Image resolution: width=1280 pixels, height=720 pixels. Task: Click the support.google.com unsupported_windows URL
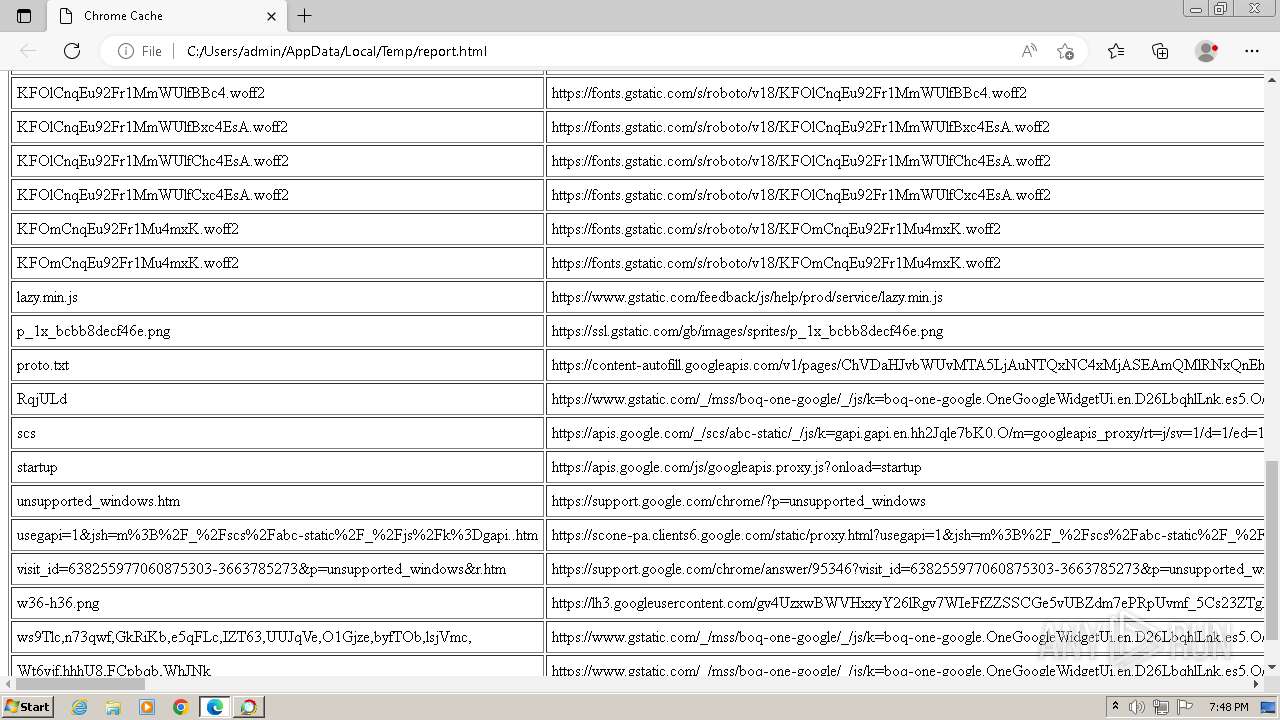[738, 501]
